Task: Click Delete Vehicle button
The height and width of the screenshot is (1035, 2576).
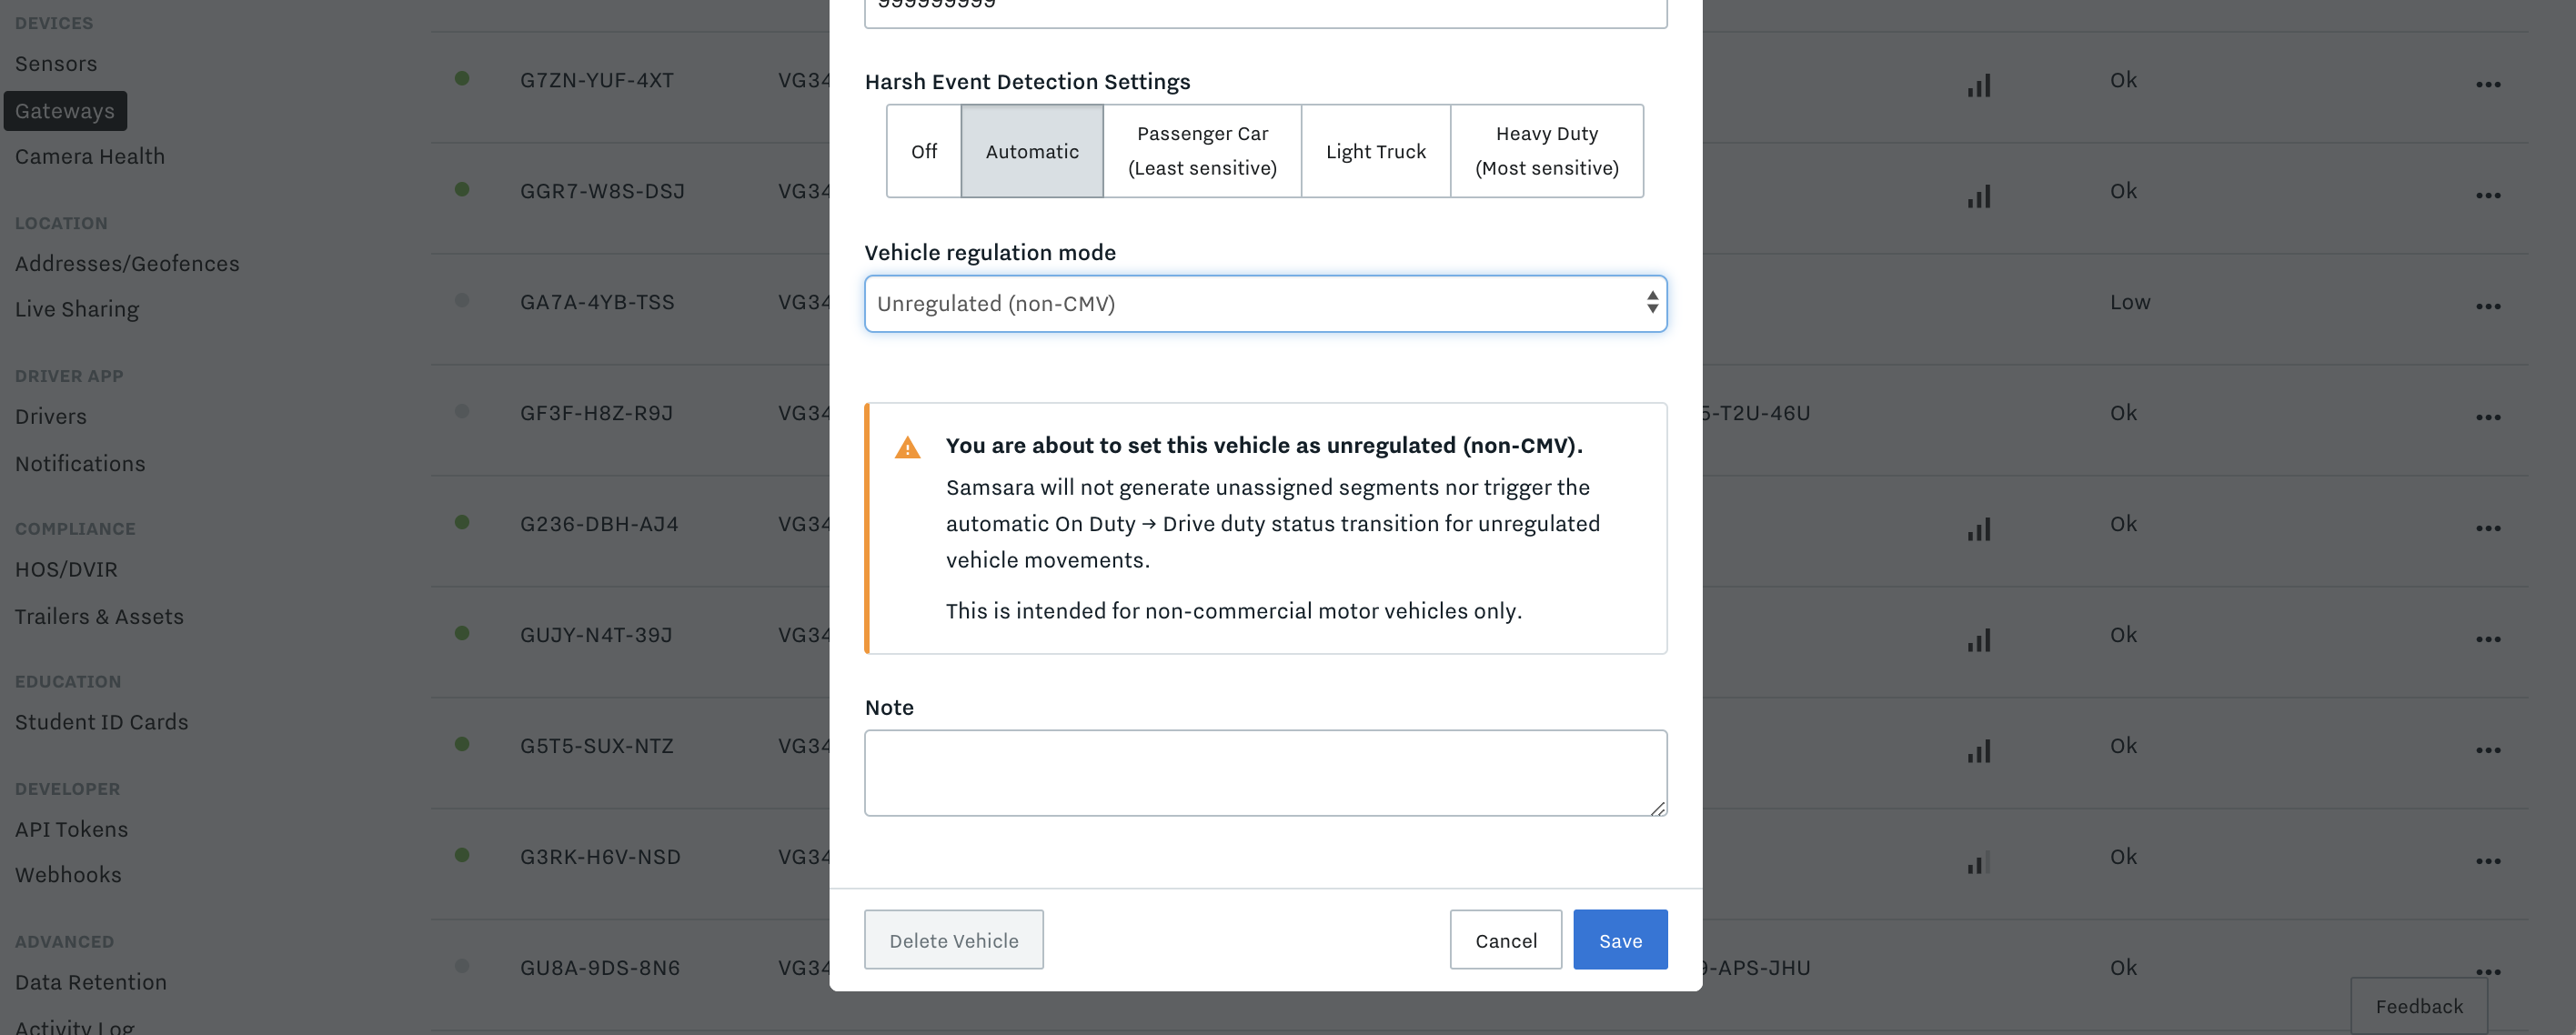Action: pos(954,940)
